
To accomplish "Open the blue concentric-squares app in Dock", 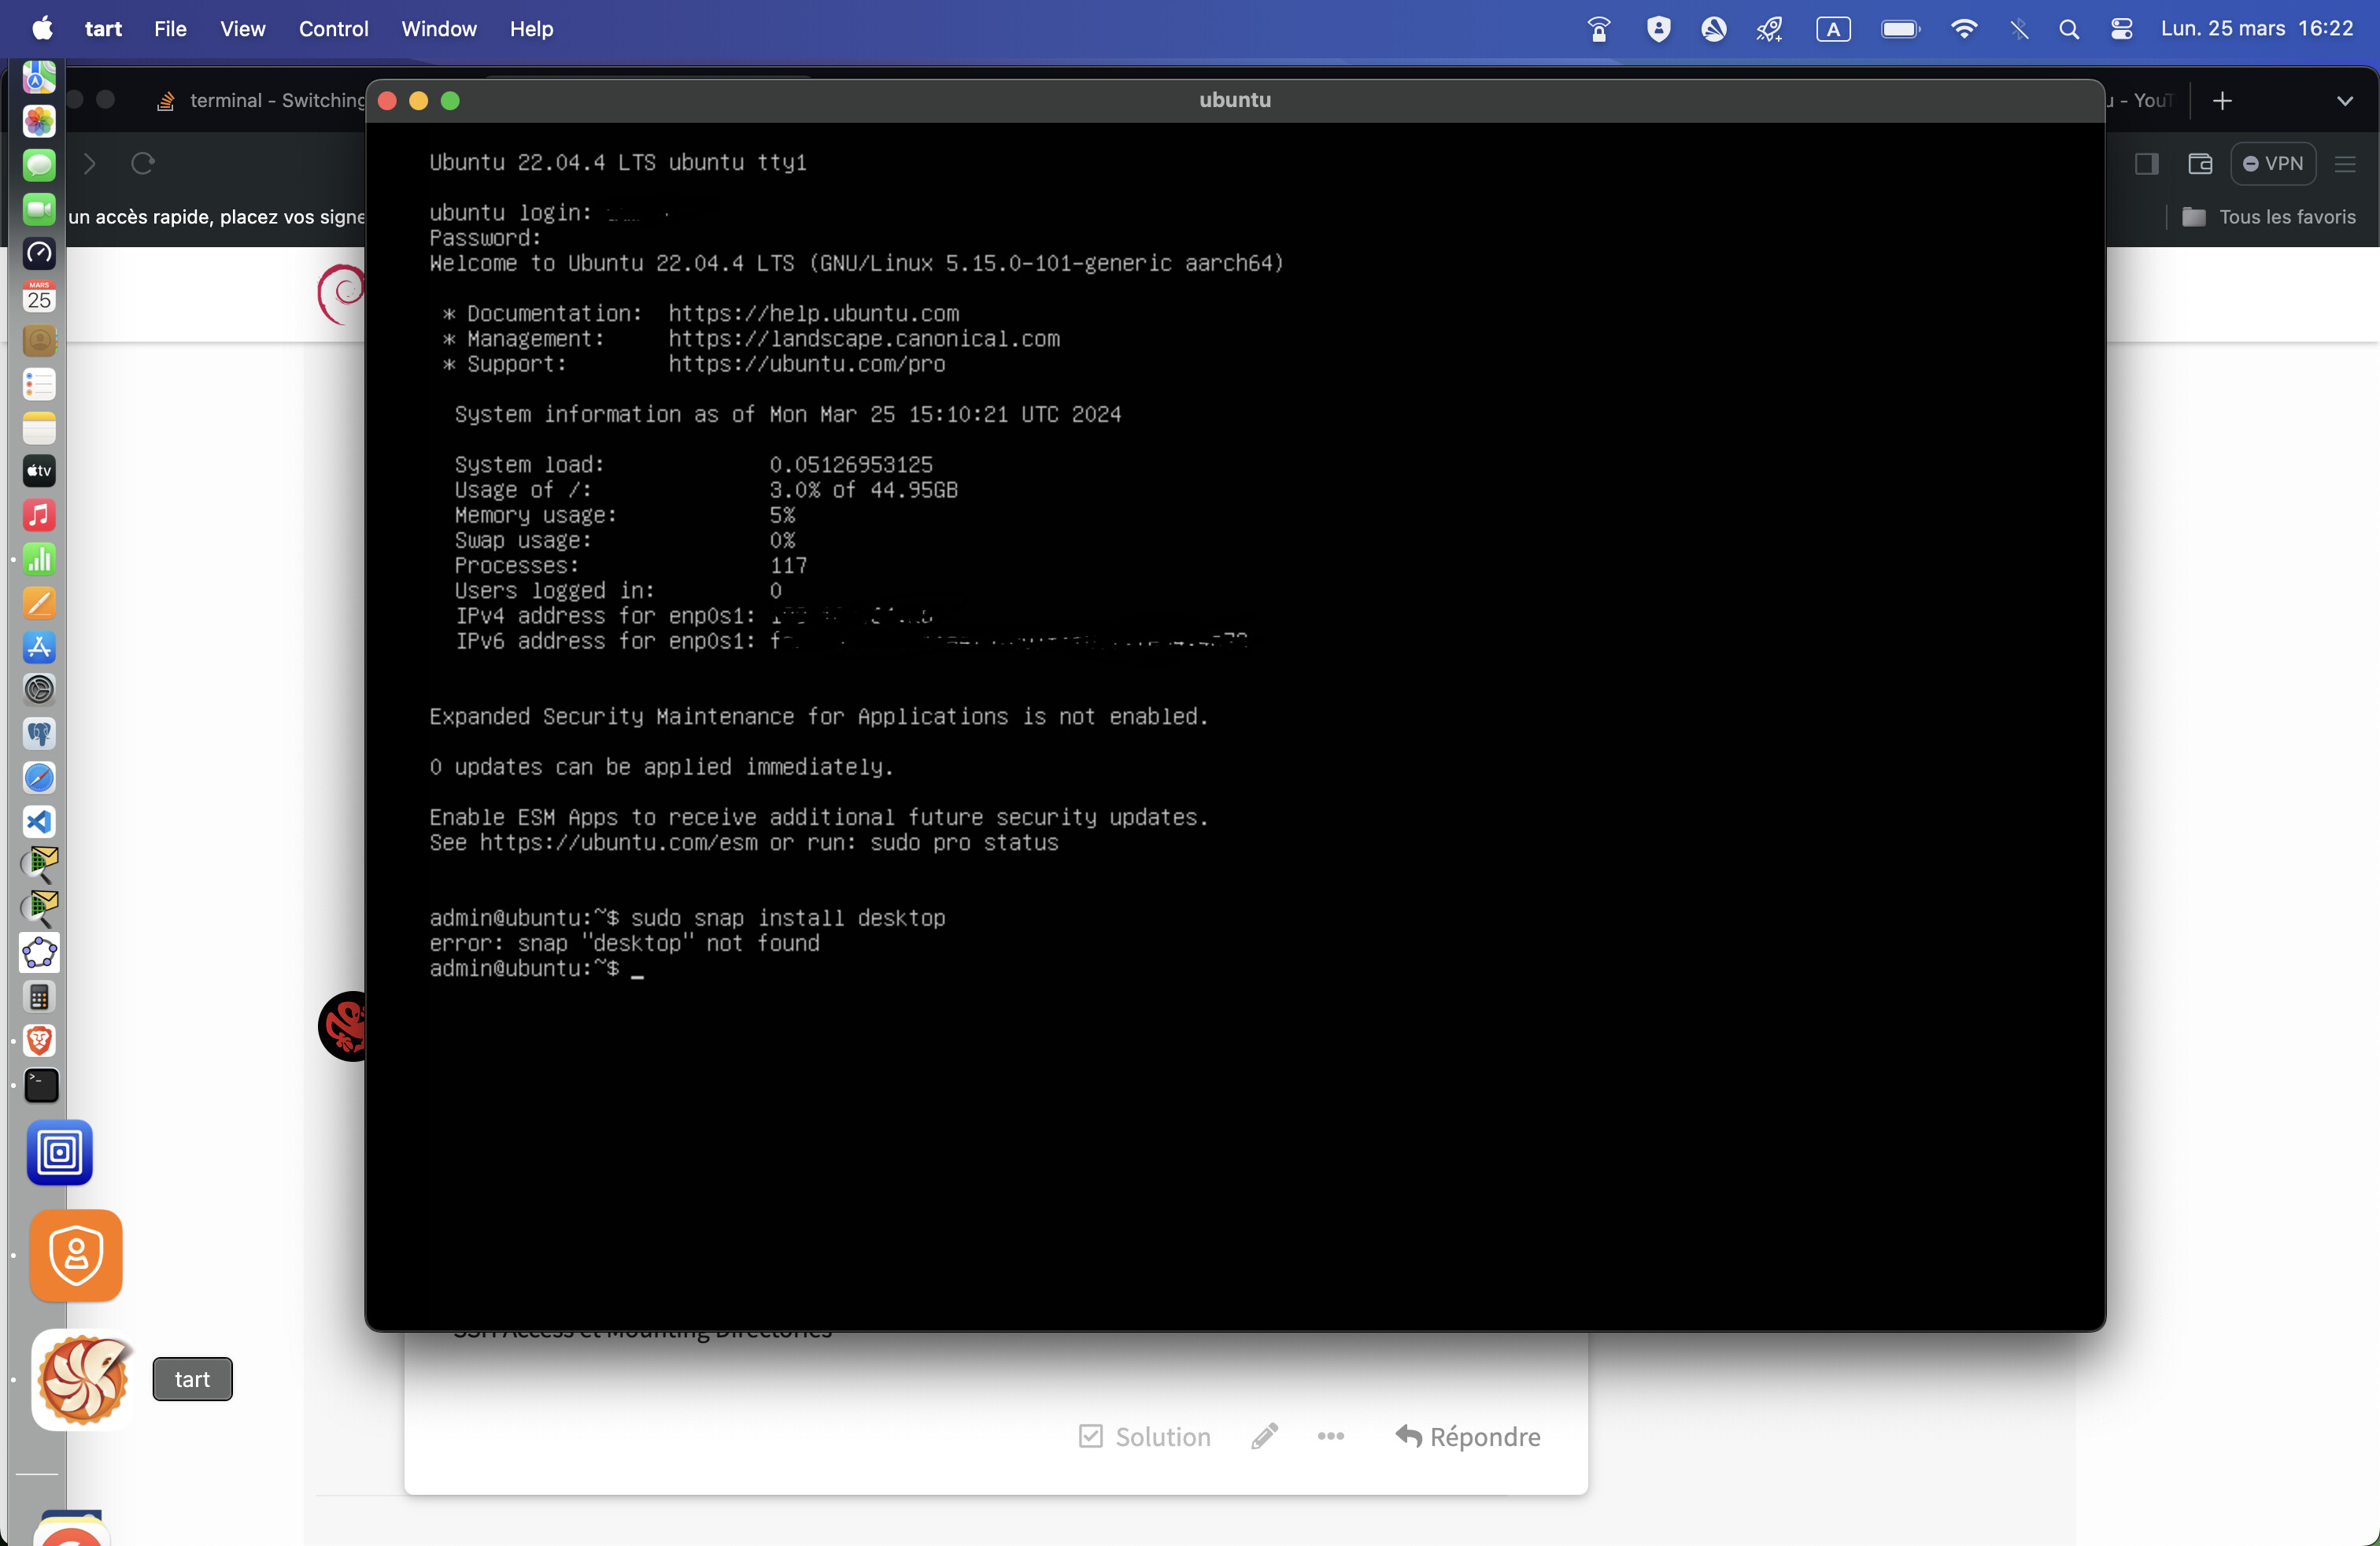I will click(x=60, y=1152).
